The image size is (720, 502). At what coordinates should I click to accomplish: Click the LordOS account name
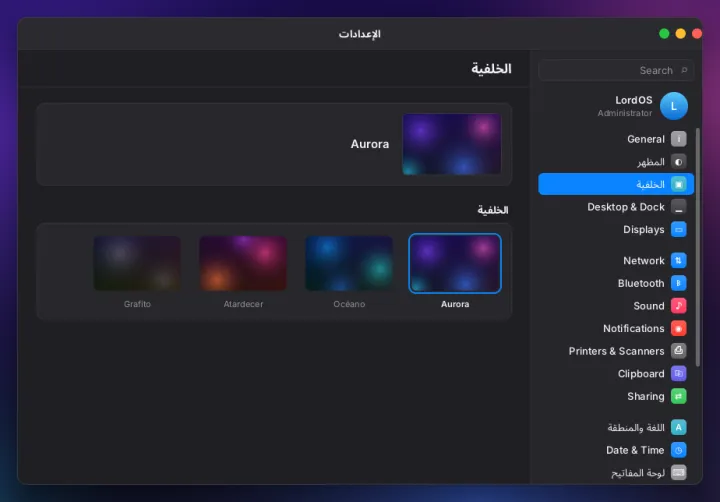click(634, 100)
